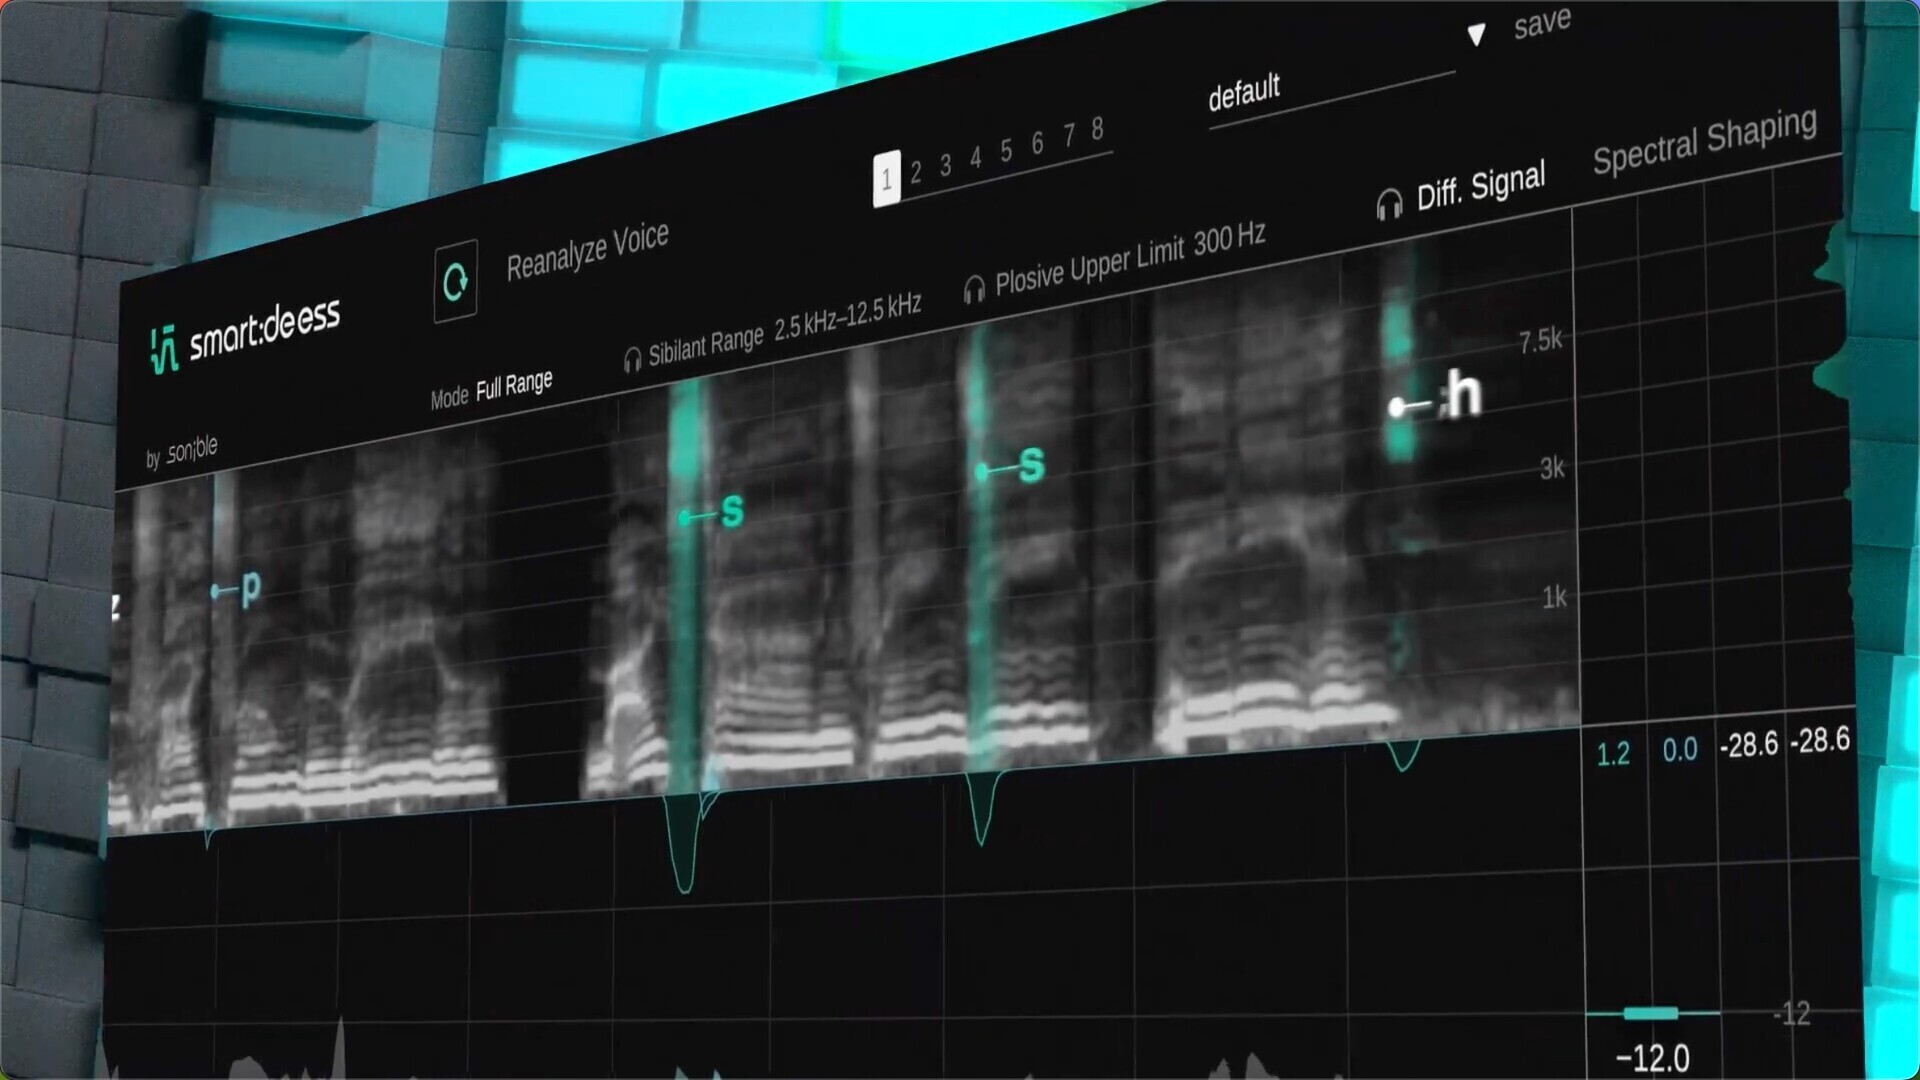This screenshot has height=1080, width=1920.
Task: Click the second -28.6 level readout
Action: click(1820, 741)
